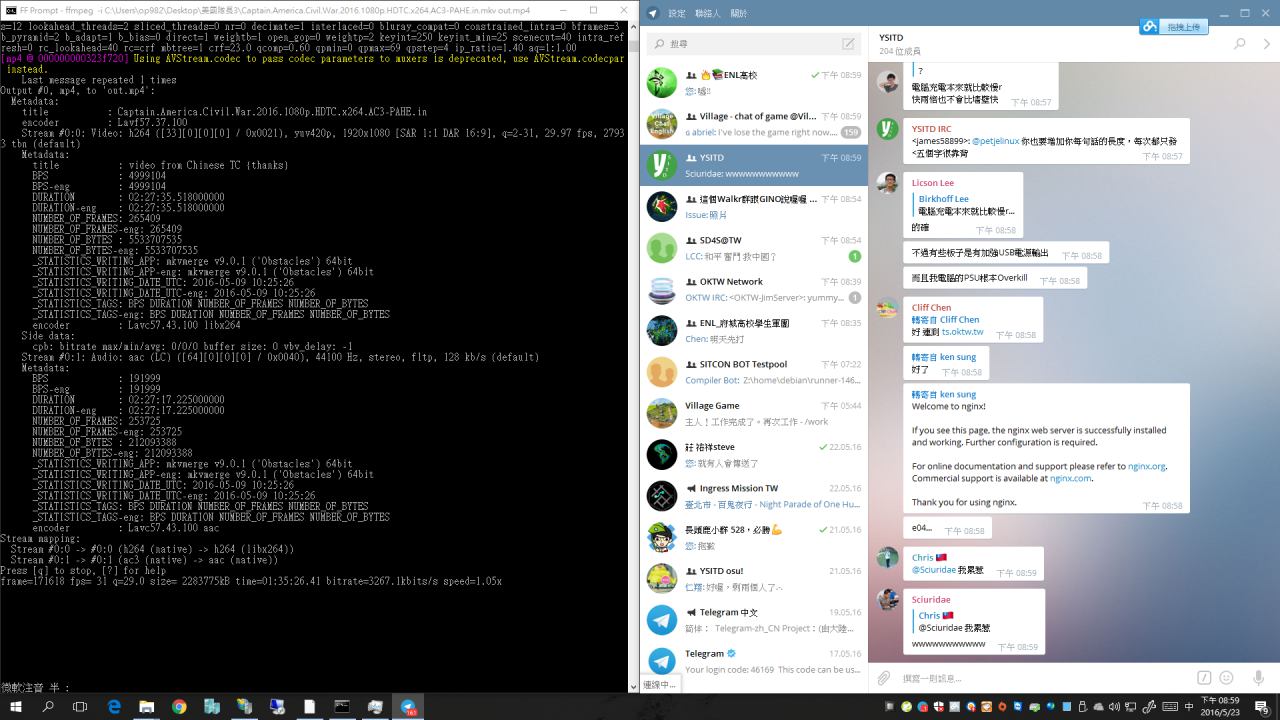The height and width of the screenshot is (720, 1280).
Task: Search in YSITD chat magnifier icon
Action: point(1240,44)
